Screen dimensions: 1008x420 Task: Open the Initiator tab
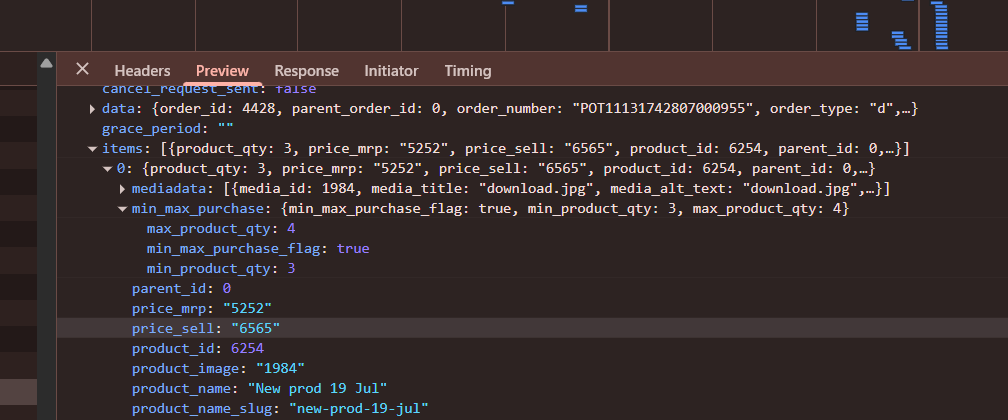coord(392,71)
